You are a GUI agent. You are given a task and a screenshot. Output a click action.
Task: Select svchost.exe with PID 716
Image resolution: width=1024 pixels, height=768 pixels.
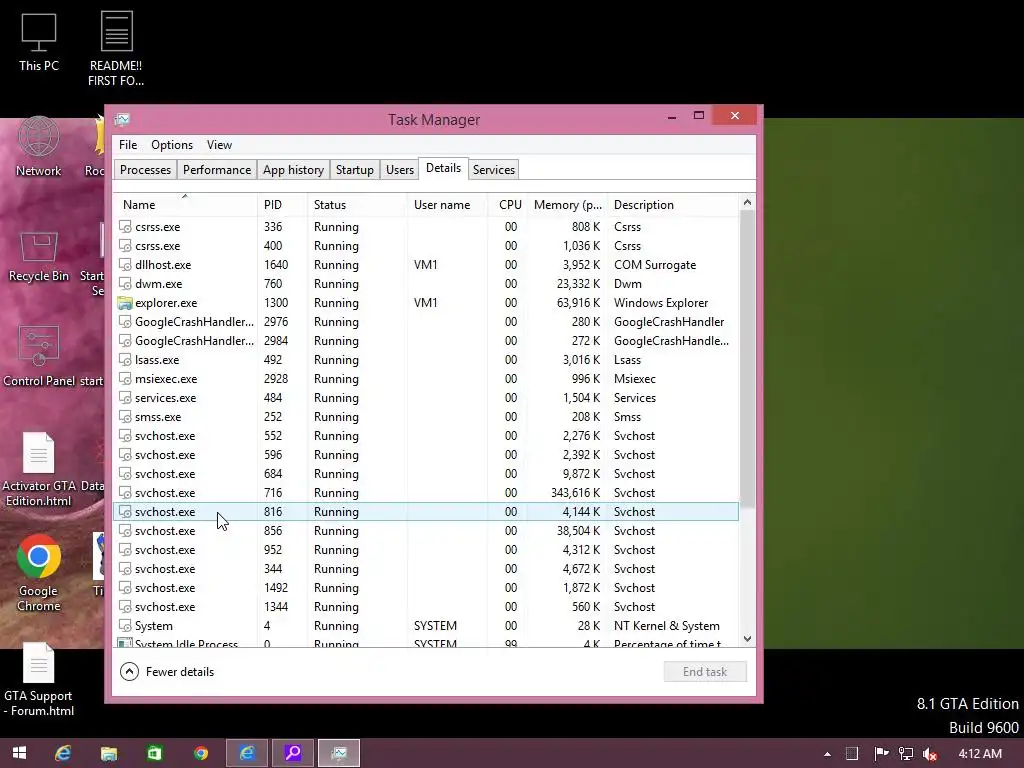coord(426,492)
